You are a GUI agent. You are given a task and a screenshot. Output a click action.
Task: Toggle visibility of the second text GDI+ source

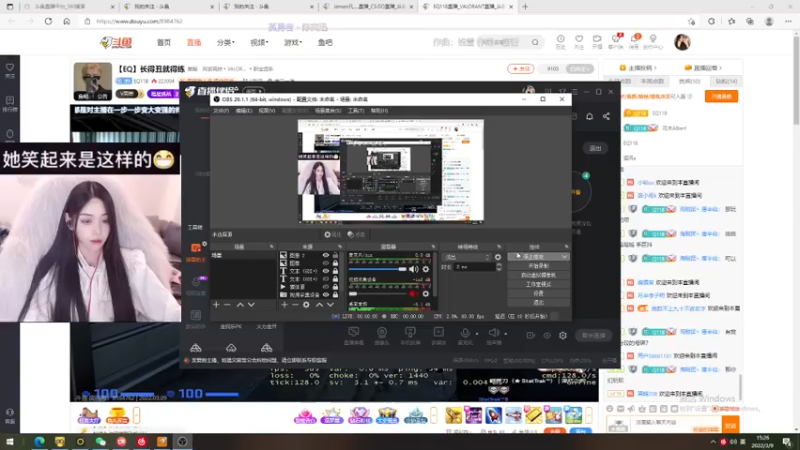326,279
